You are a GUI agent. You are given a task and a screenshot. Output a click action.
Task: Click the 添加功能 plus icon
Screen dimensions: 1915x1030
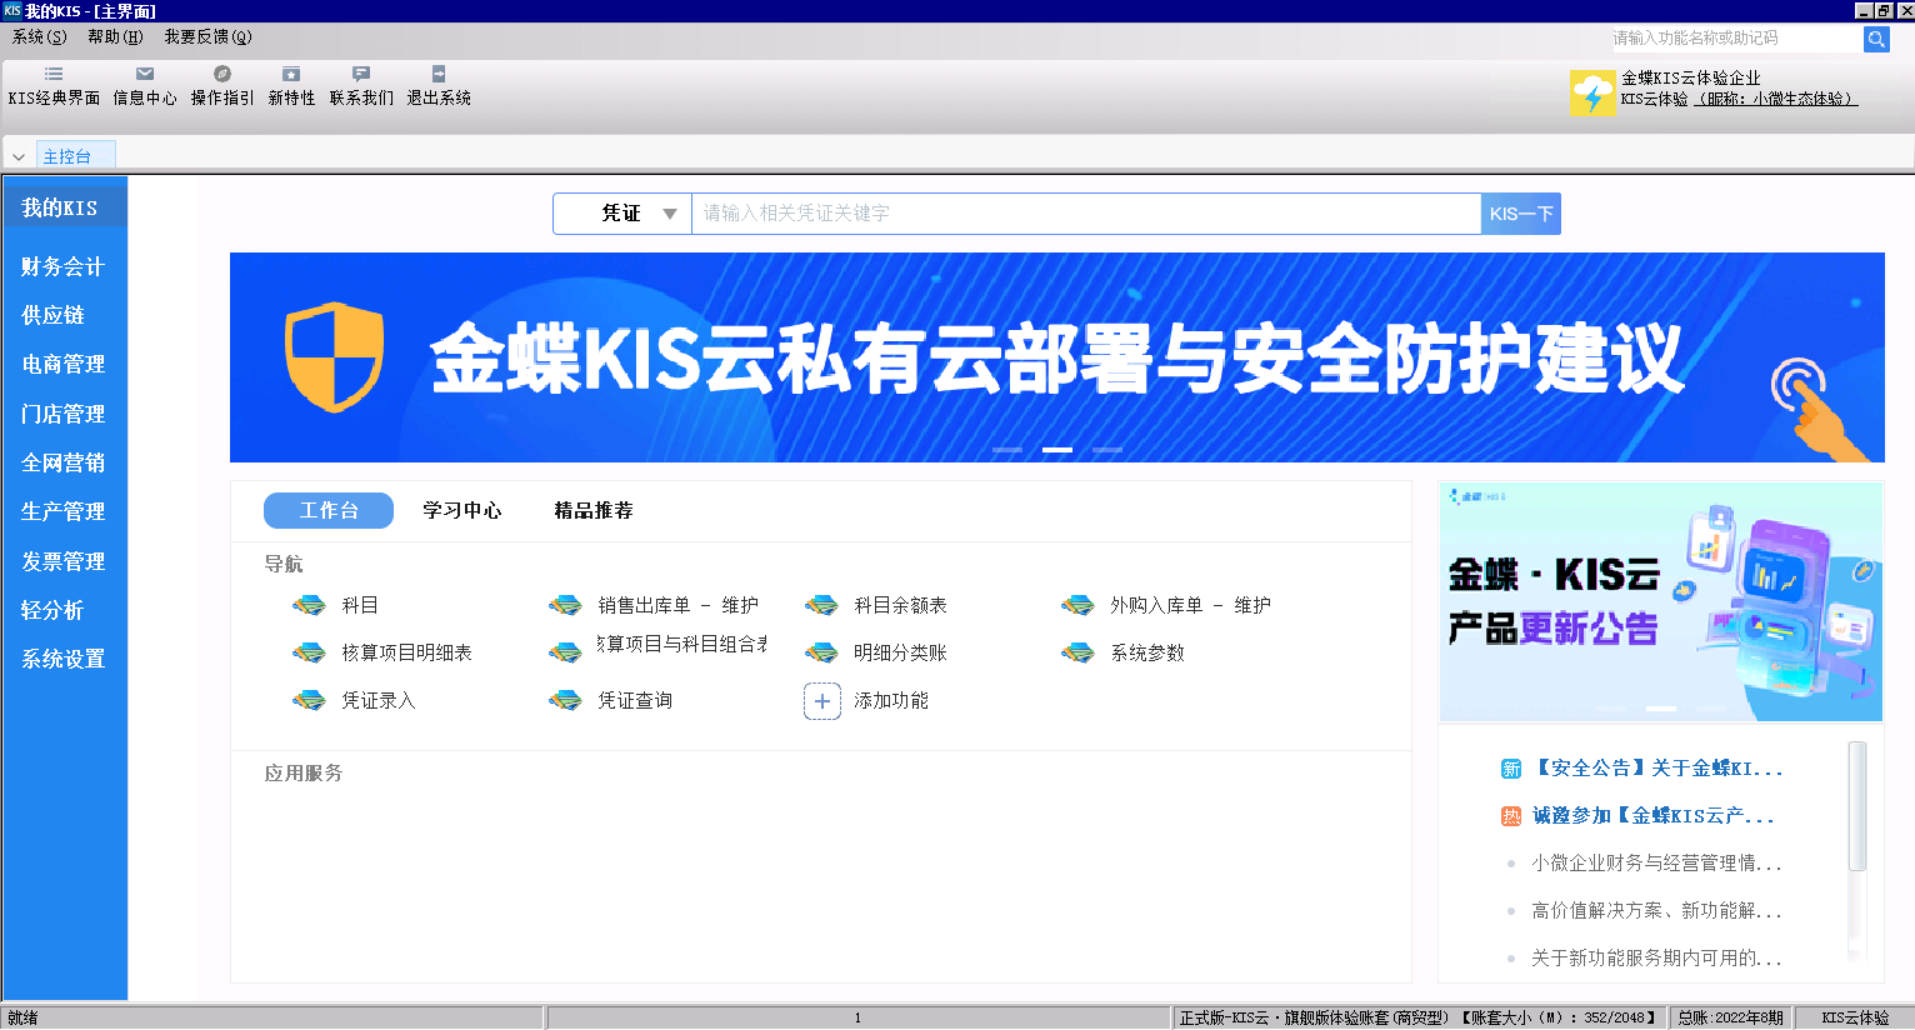pyautogui.click(x=822, y=701)
